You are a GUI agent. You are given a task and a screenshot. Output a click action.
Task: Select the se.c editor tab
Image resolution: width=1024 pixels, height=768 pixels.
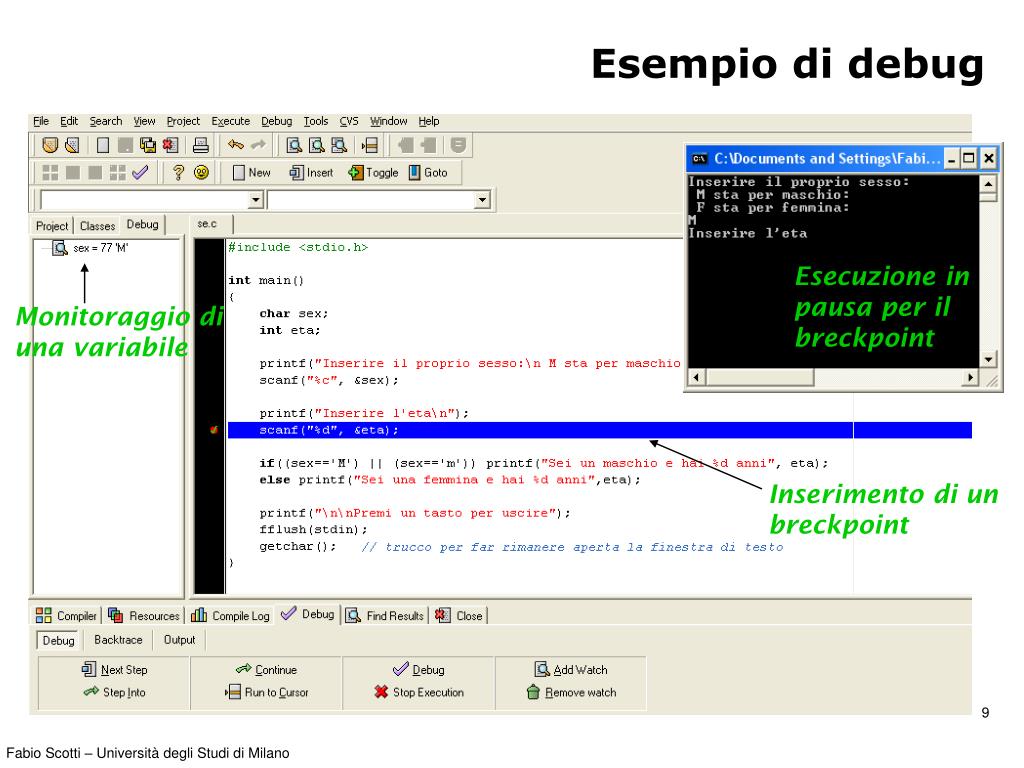click(208, 224)
